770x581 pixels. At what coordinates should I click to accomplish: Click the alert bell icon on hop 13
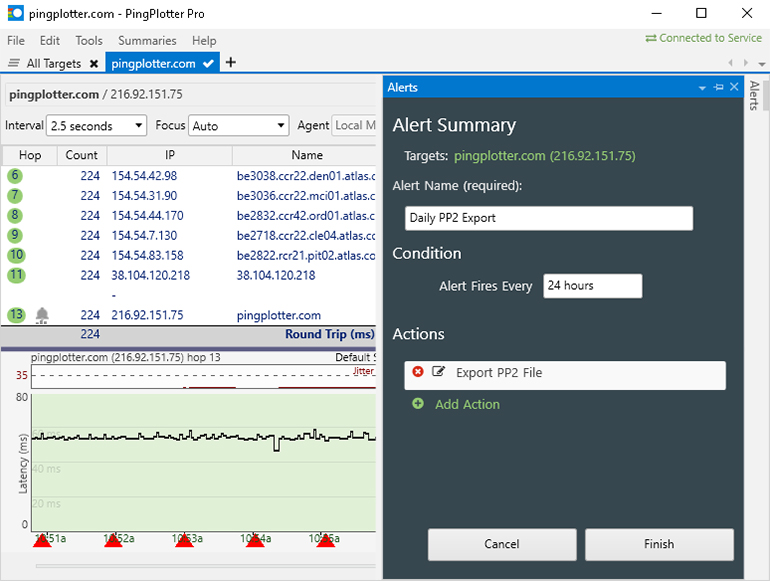point(42,315)
